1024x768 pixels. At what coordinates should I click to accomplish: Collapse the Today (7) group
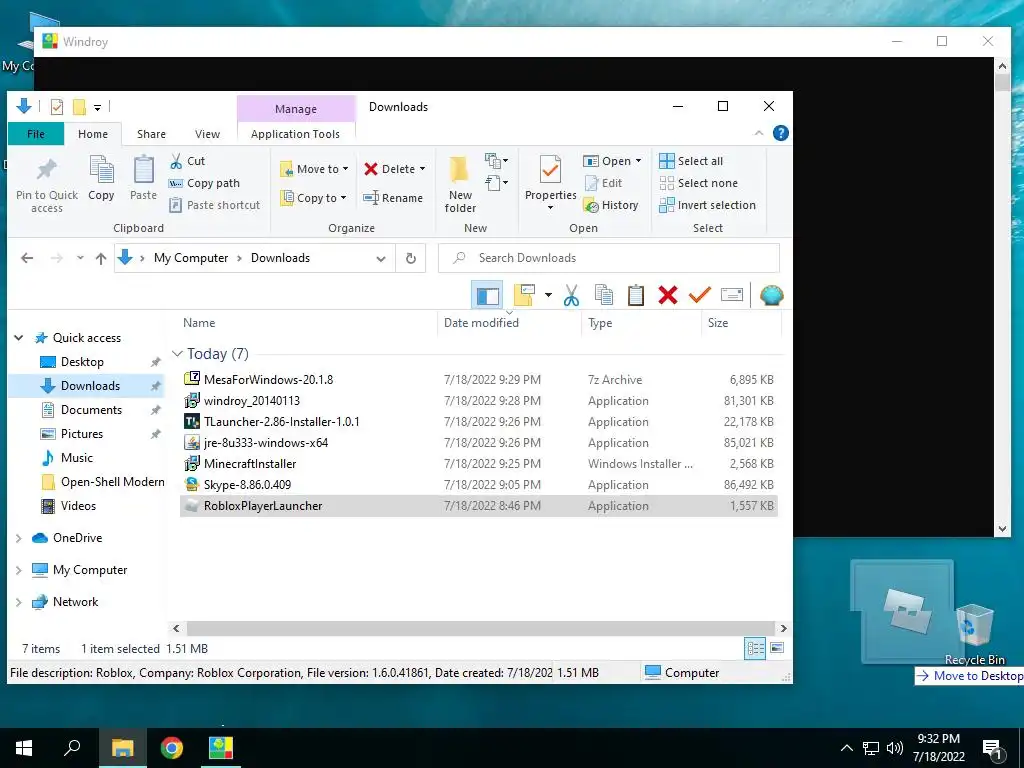tap(176, 354)
